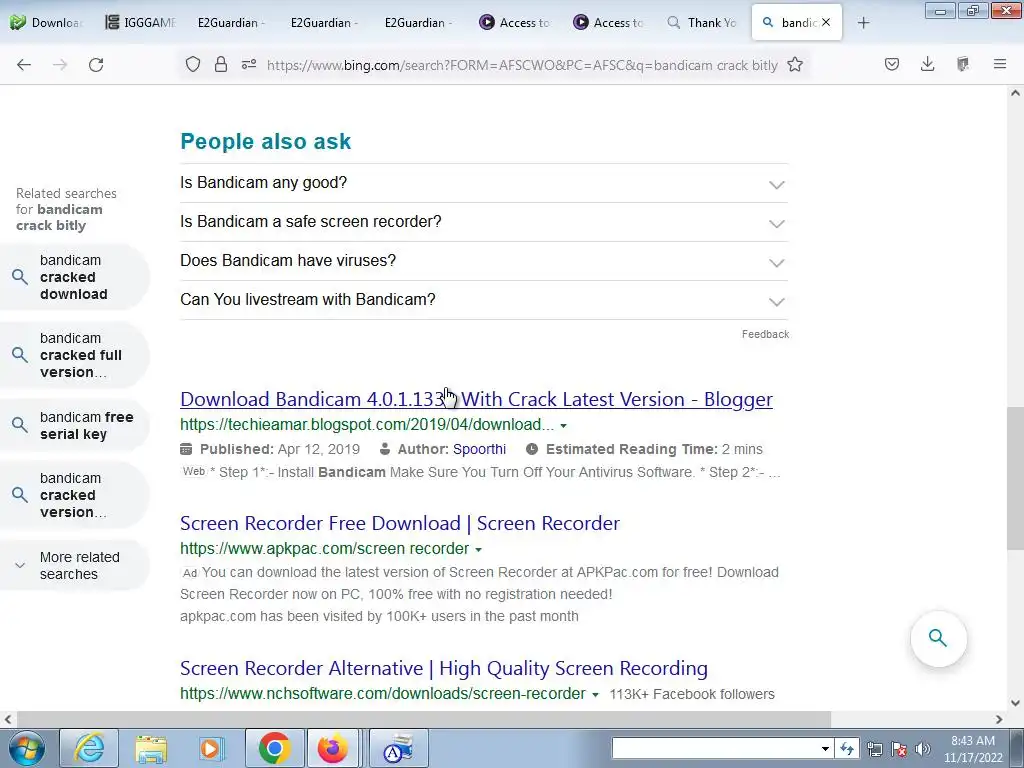Open Download Bandicam 4.0.1.133 With Crack result

coord(476,399)
